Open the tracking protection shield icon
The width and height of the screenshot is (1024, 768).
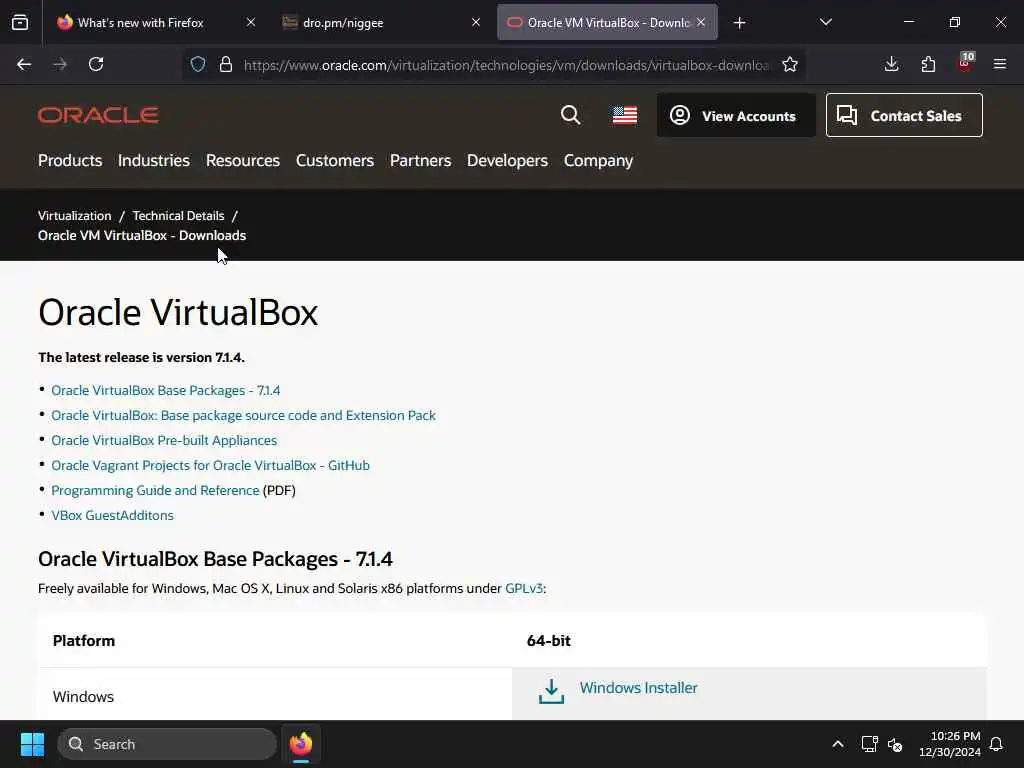198,64
